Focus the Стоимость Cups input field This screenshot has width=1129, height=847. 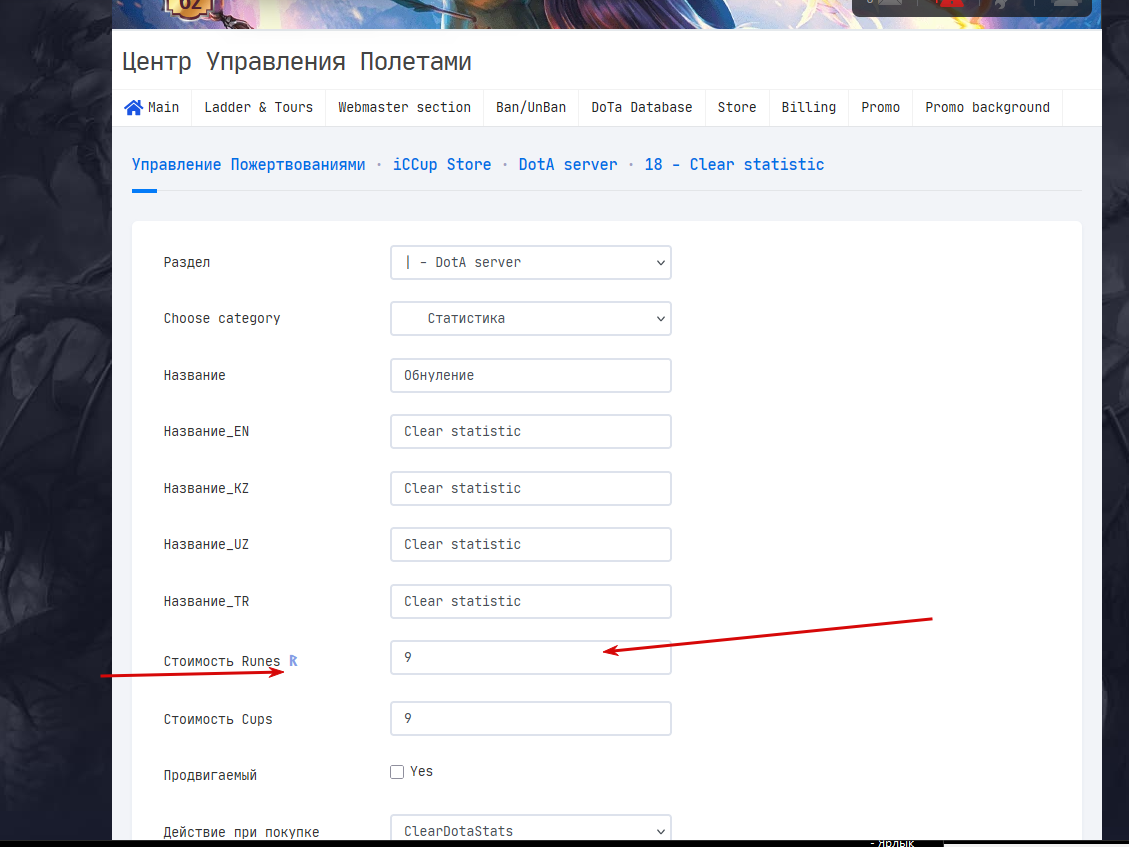(x=531, y=719)
